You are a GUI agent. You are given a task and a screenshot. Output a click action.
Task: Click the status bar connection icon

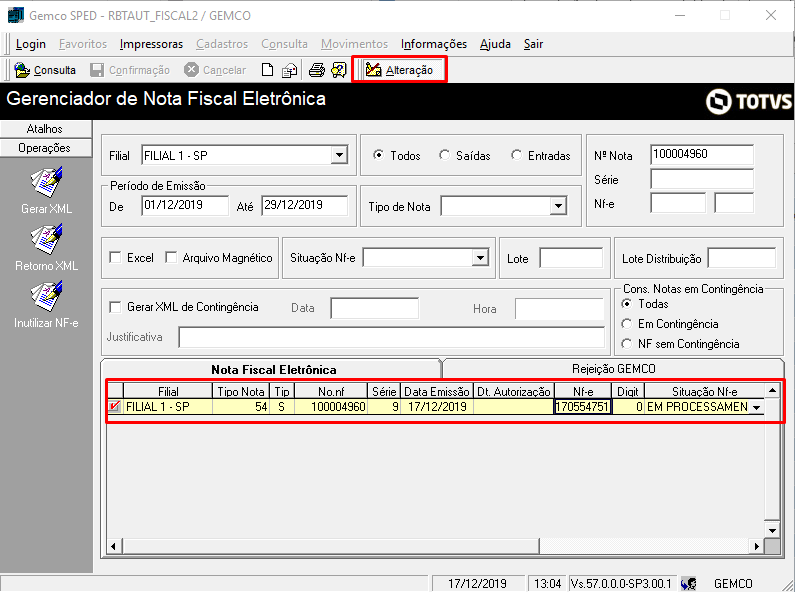coord(689,584)
